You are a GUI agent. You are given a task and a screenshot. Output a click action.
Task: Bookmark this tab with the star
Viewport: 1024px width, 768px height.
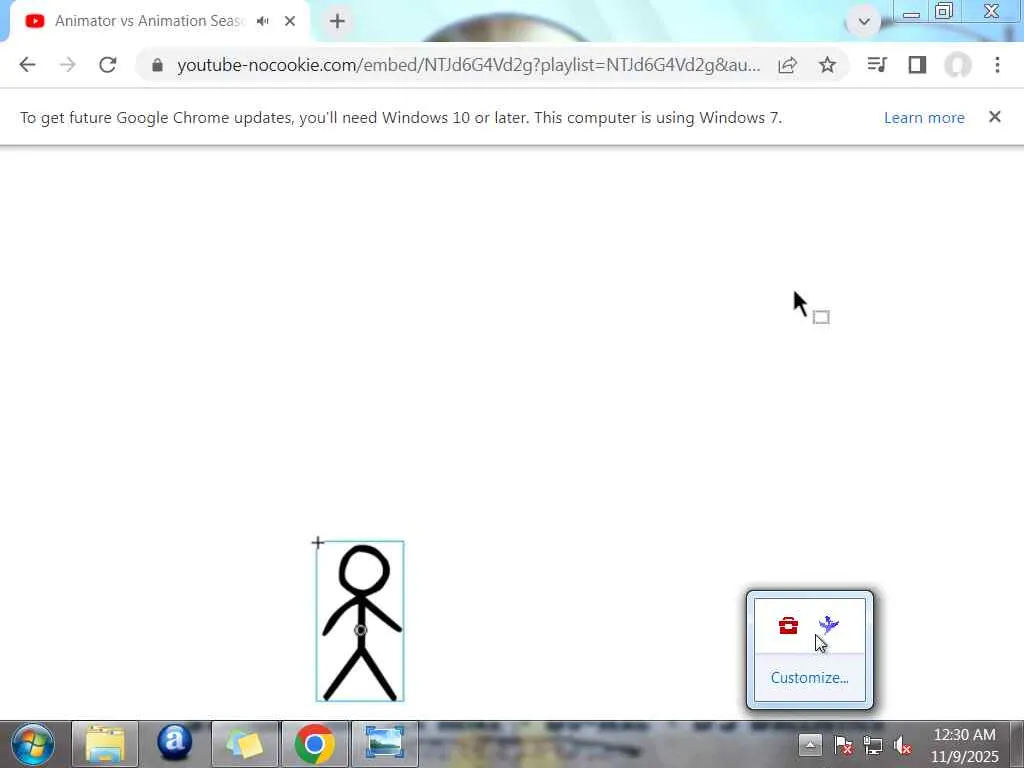(x=827, y=65)
